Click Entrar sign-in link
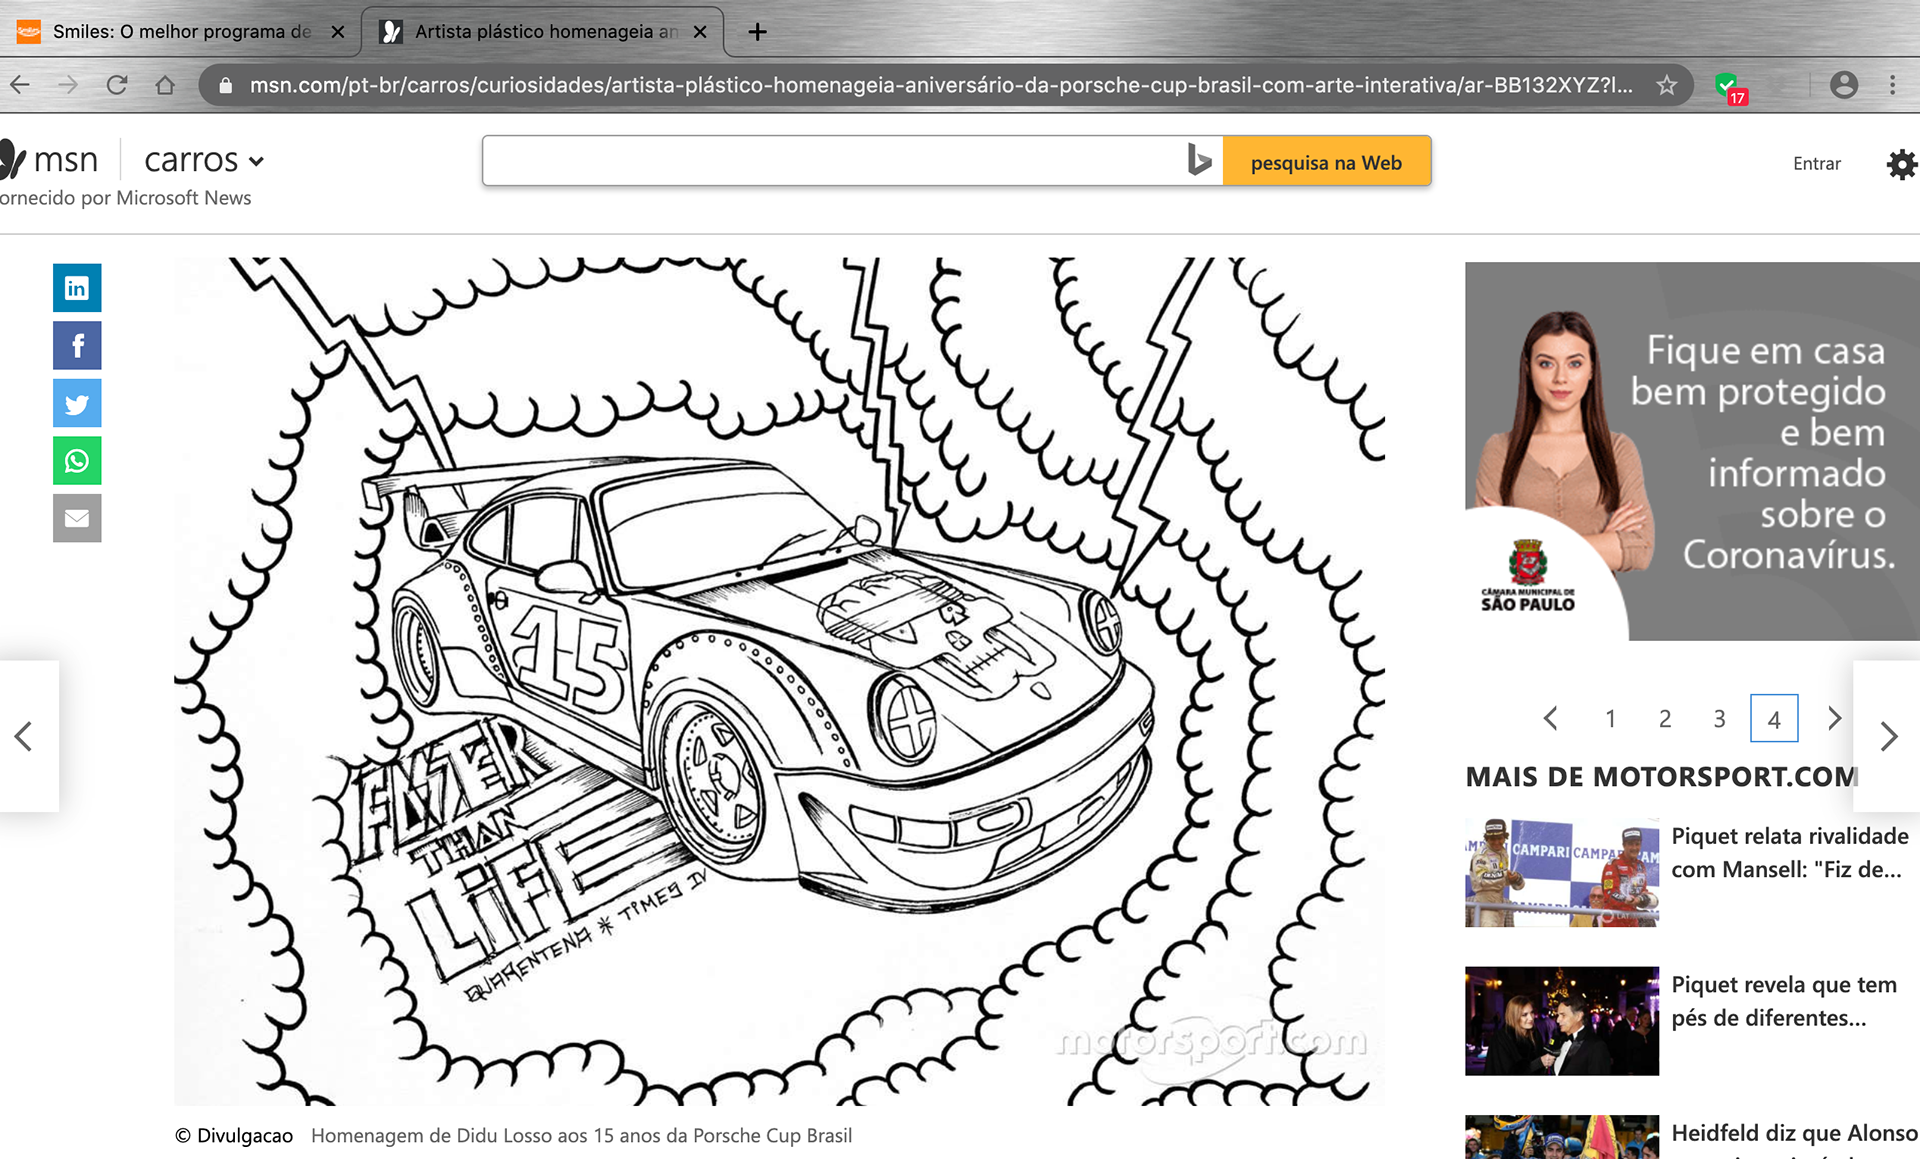Viewport: 1920px width, 1159px height. click(x=1816, y=163)
